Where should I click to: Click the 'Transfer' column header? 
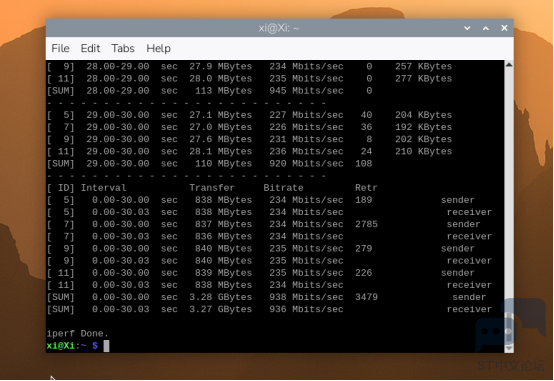pyautogui.click(x=212, y=188)
